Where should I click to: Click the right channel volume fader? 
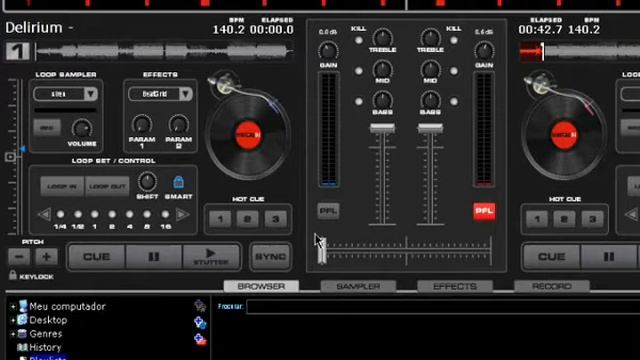(430, 129)
